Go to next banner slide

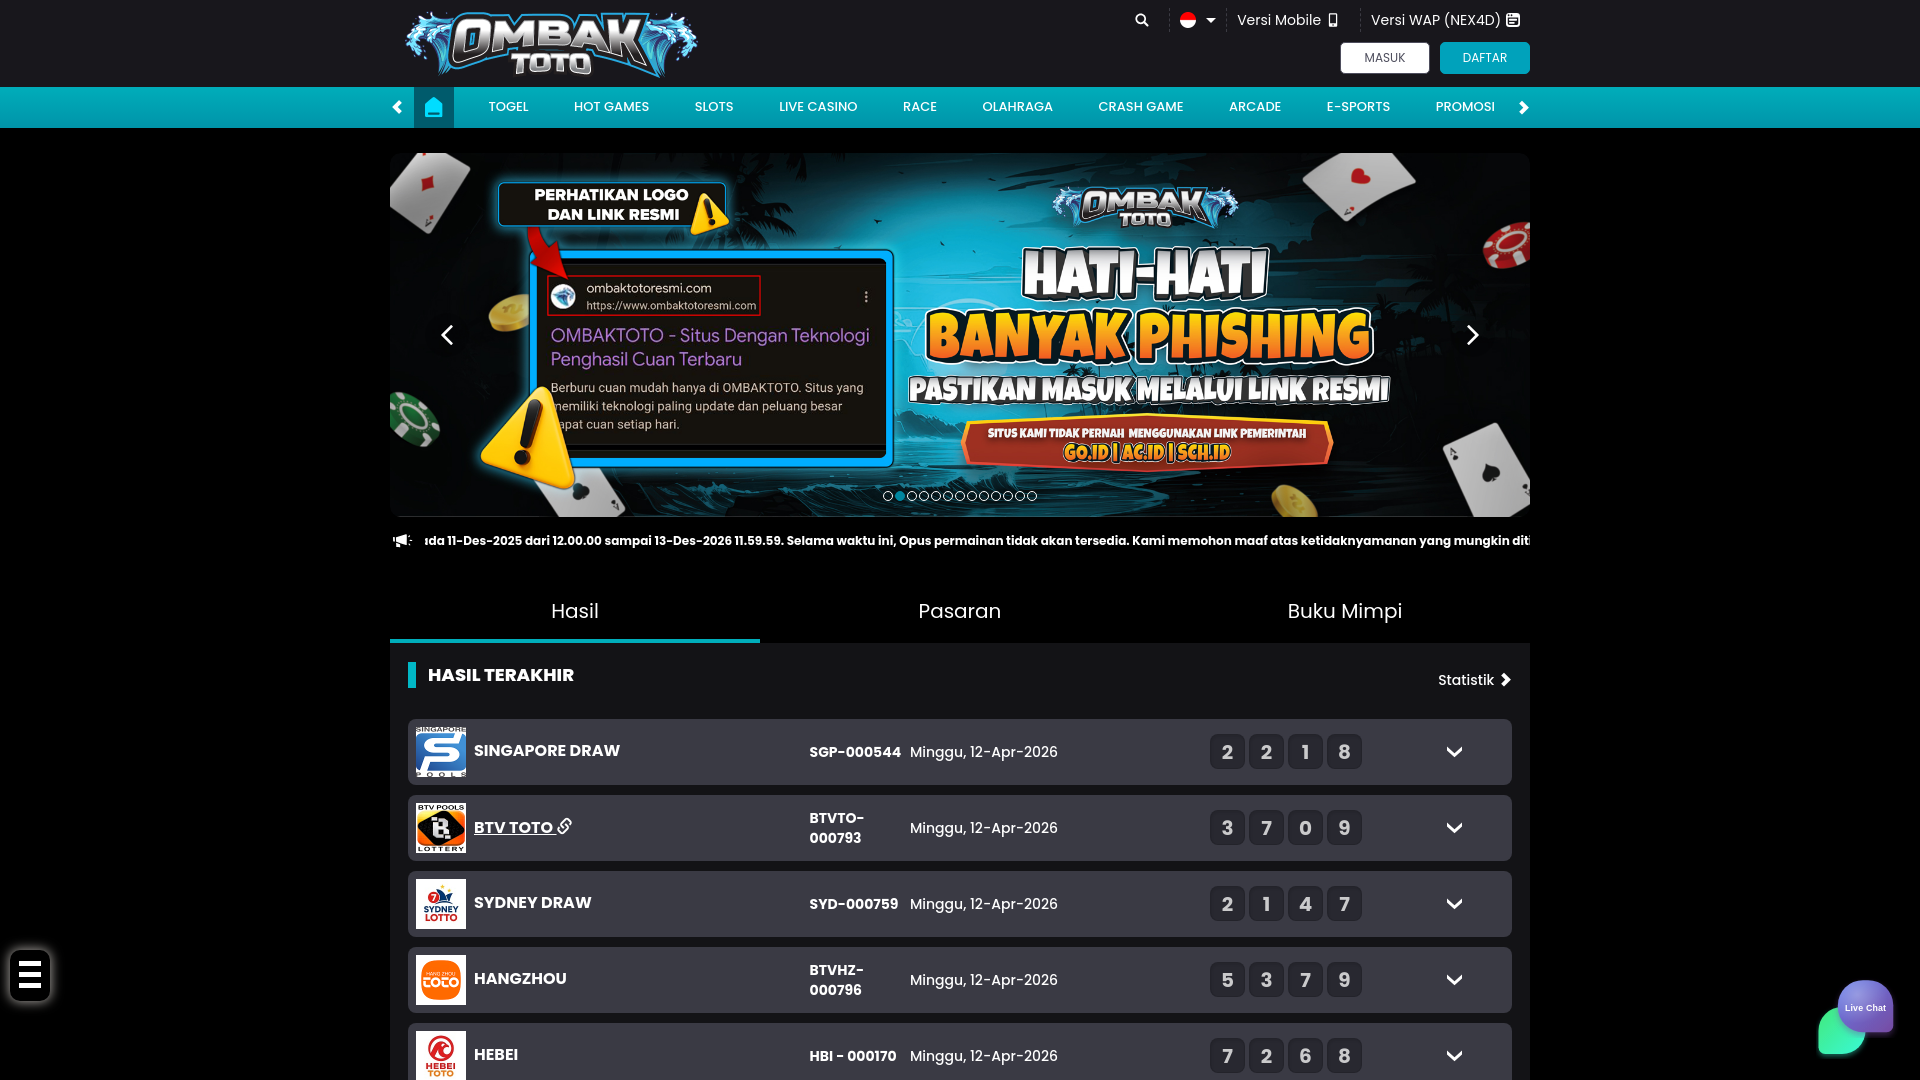pos(1472,335)
